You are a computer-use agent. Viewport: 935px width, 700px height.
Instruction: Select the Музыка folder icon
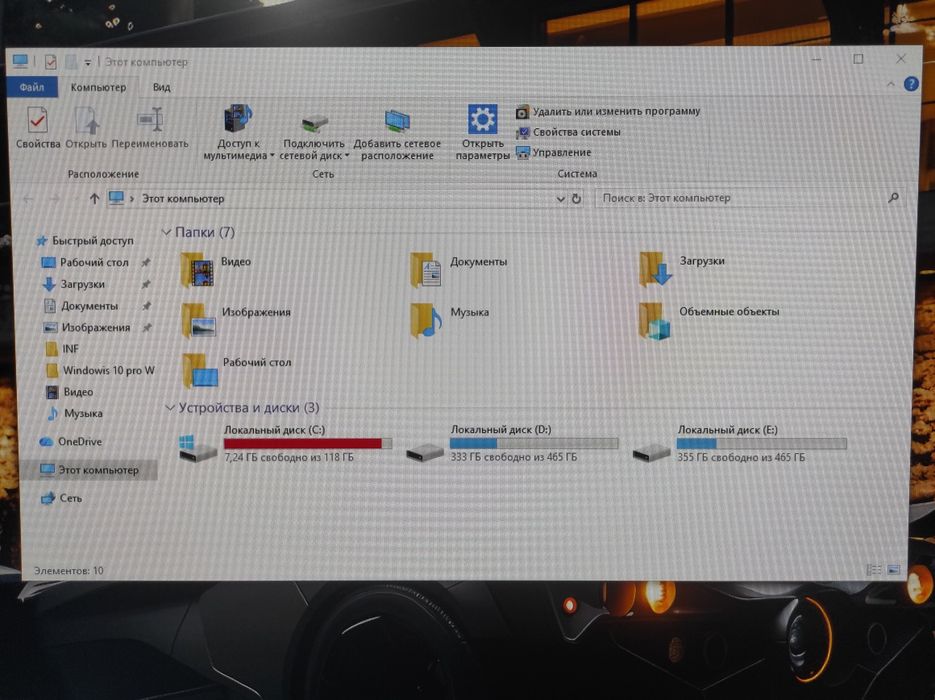[426, 320]
